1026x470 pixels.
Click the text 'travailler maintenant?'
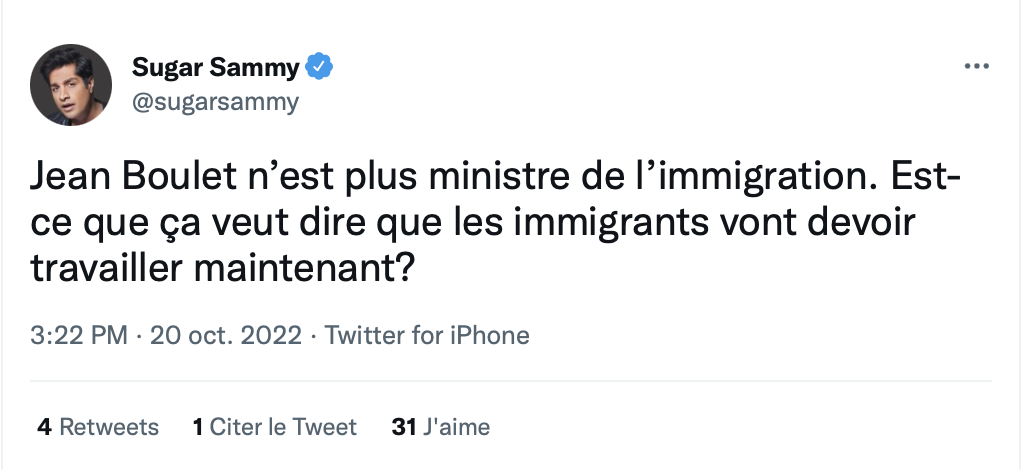coord(224,270)
